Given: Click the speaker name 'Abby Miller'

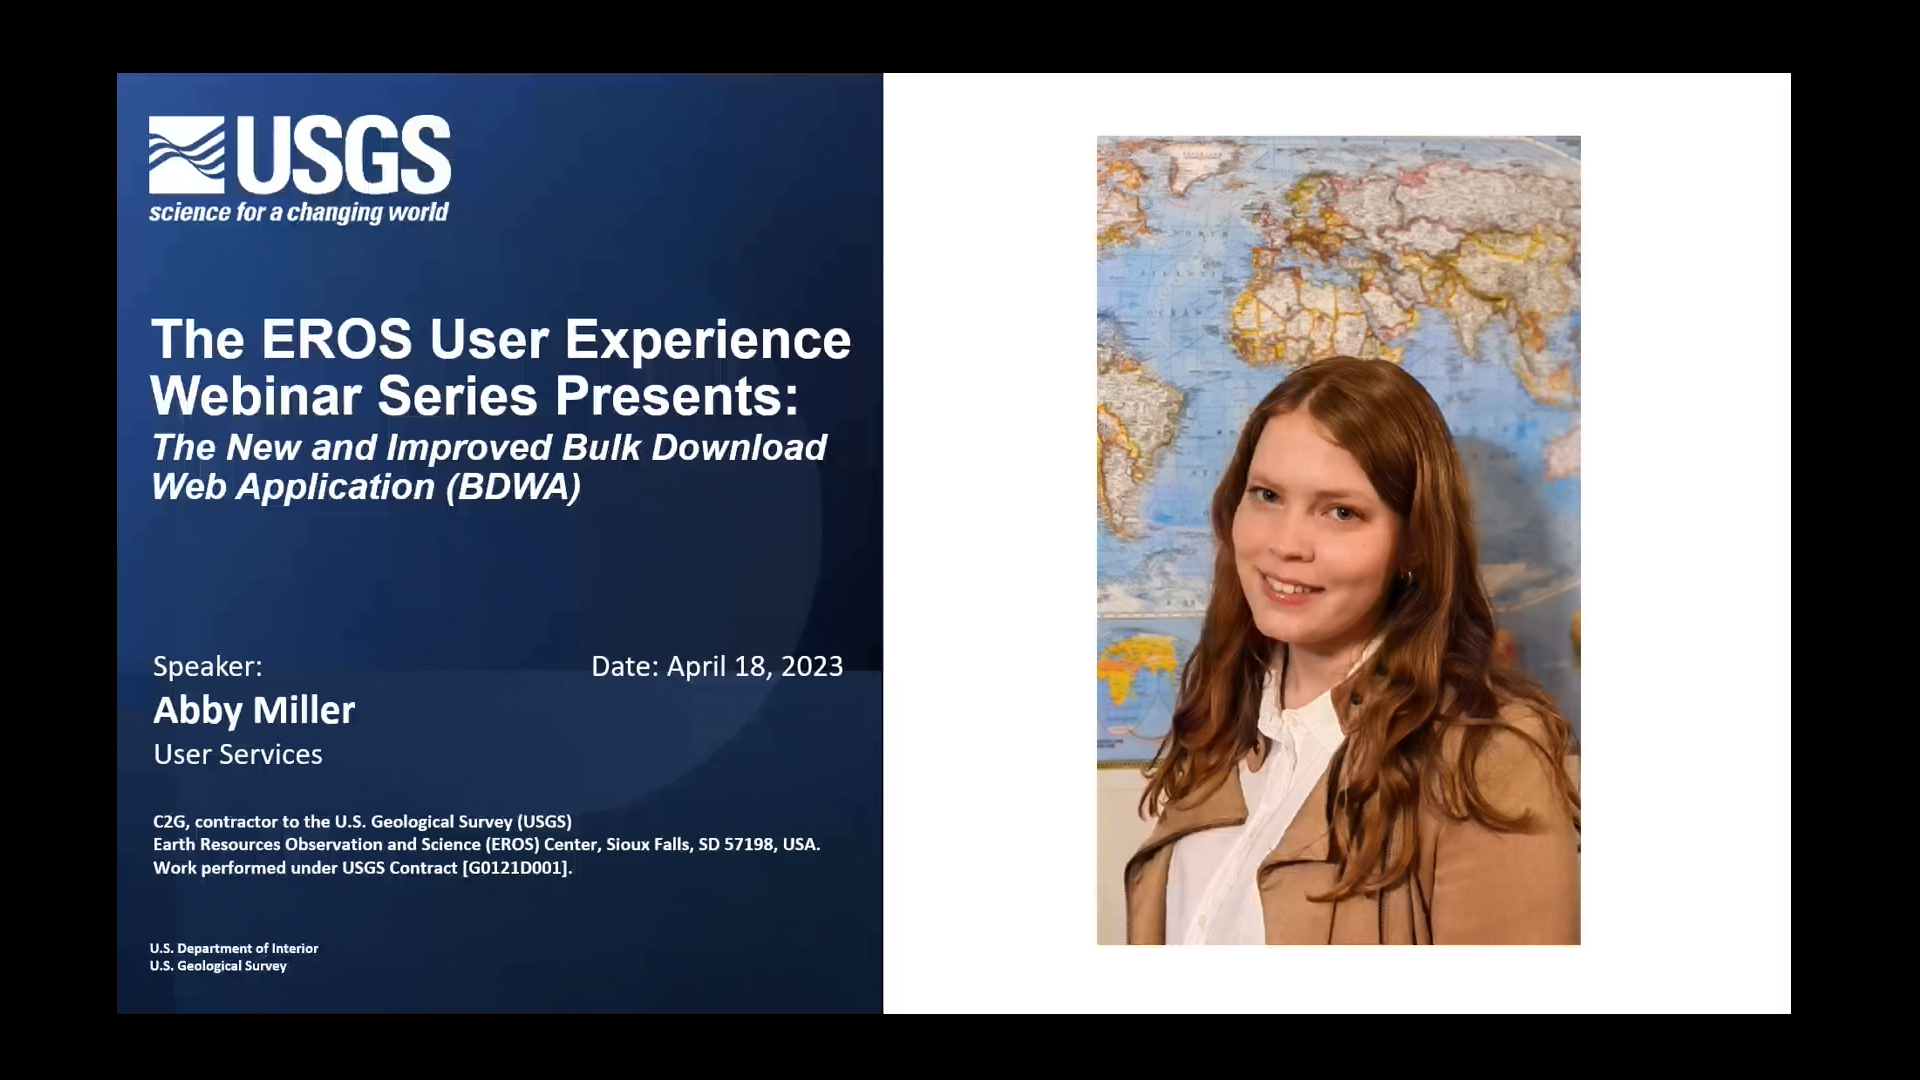Looking at the screenshot, I should [254, 710].
